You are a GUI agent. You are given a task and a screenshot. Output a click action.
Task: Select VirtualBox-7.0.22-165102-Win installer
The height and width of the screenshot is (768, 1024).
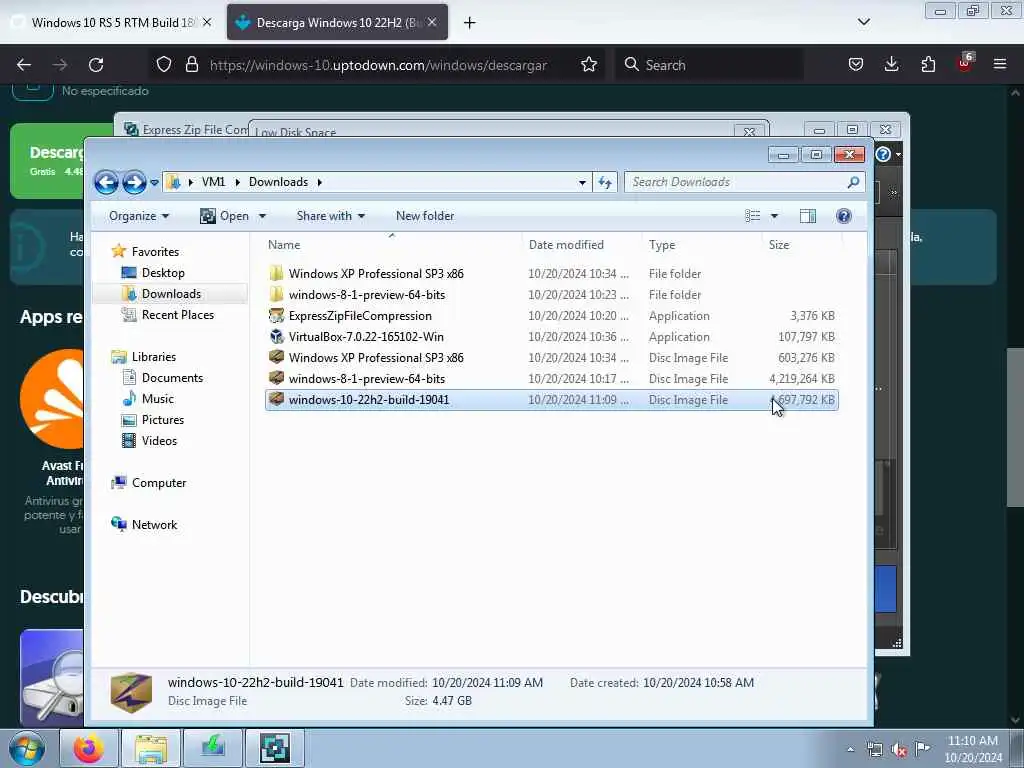(x=552, y=336)
